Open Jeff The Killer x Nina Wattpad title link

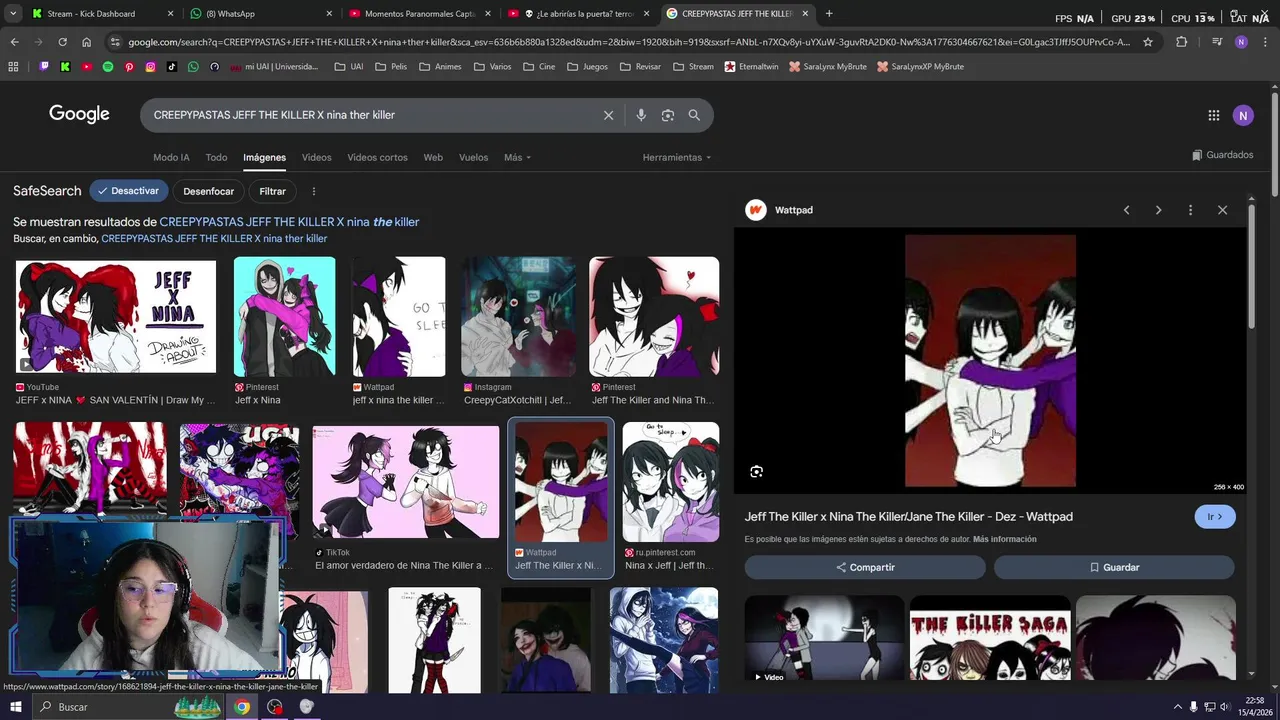[x=908, y=517]
